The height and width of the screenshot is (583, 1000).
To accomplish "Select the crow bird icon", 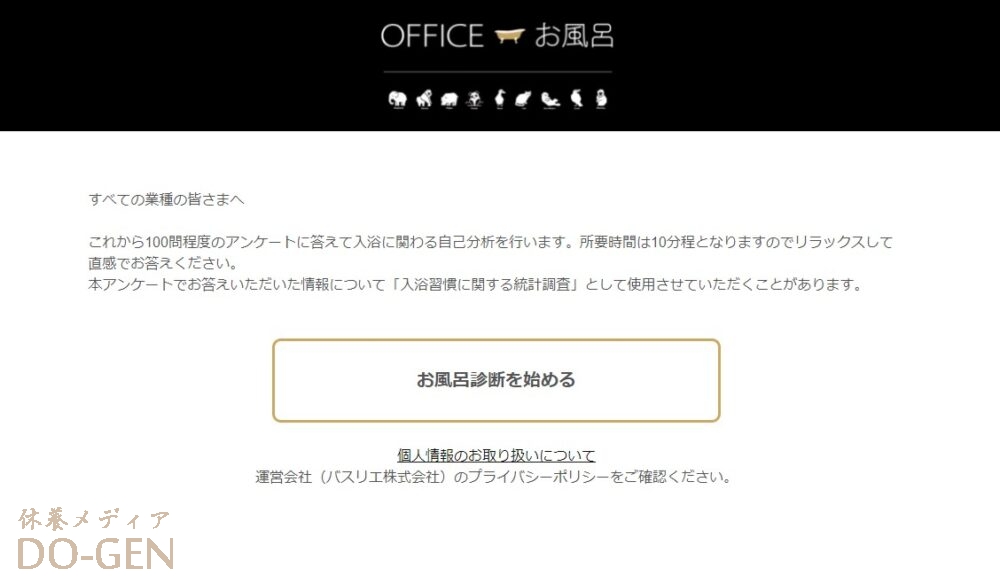I will 577,99.
